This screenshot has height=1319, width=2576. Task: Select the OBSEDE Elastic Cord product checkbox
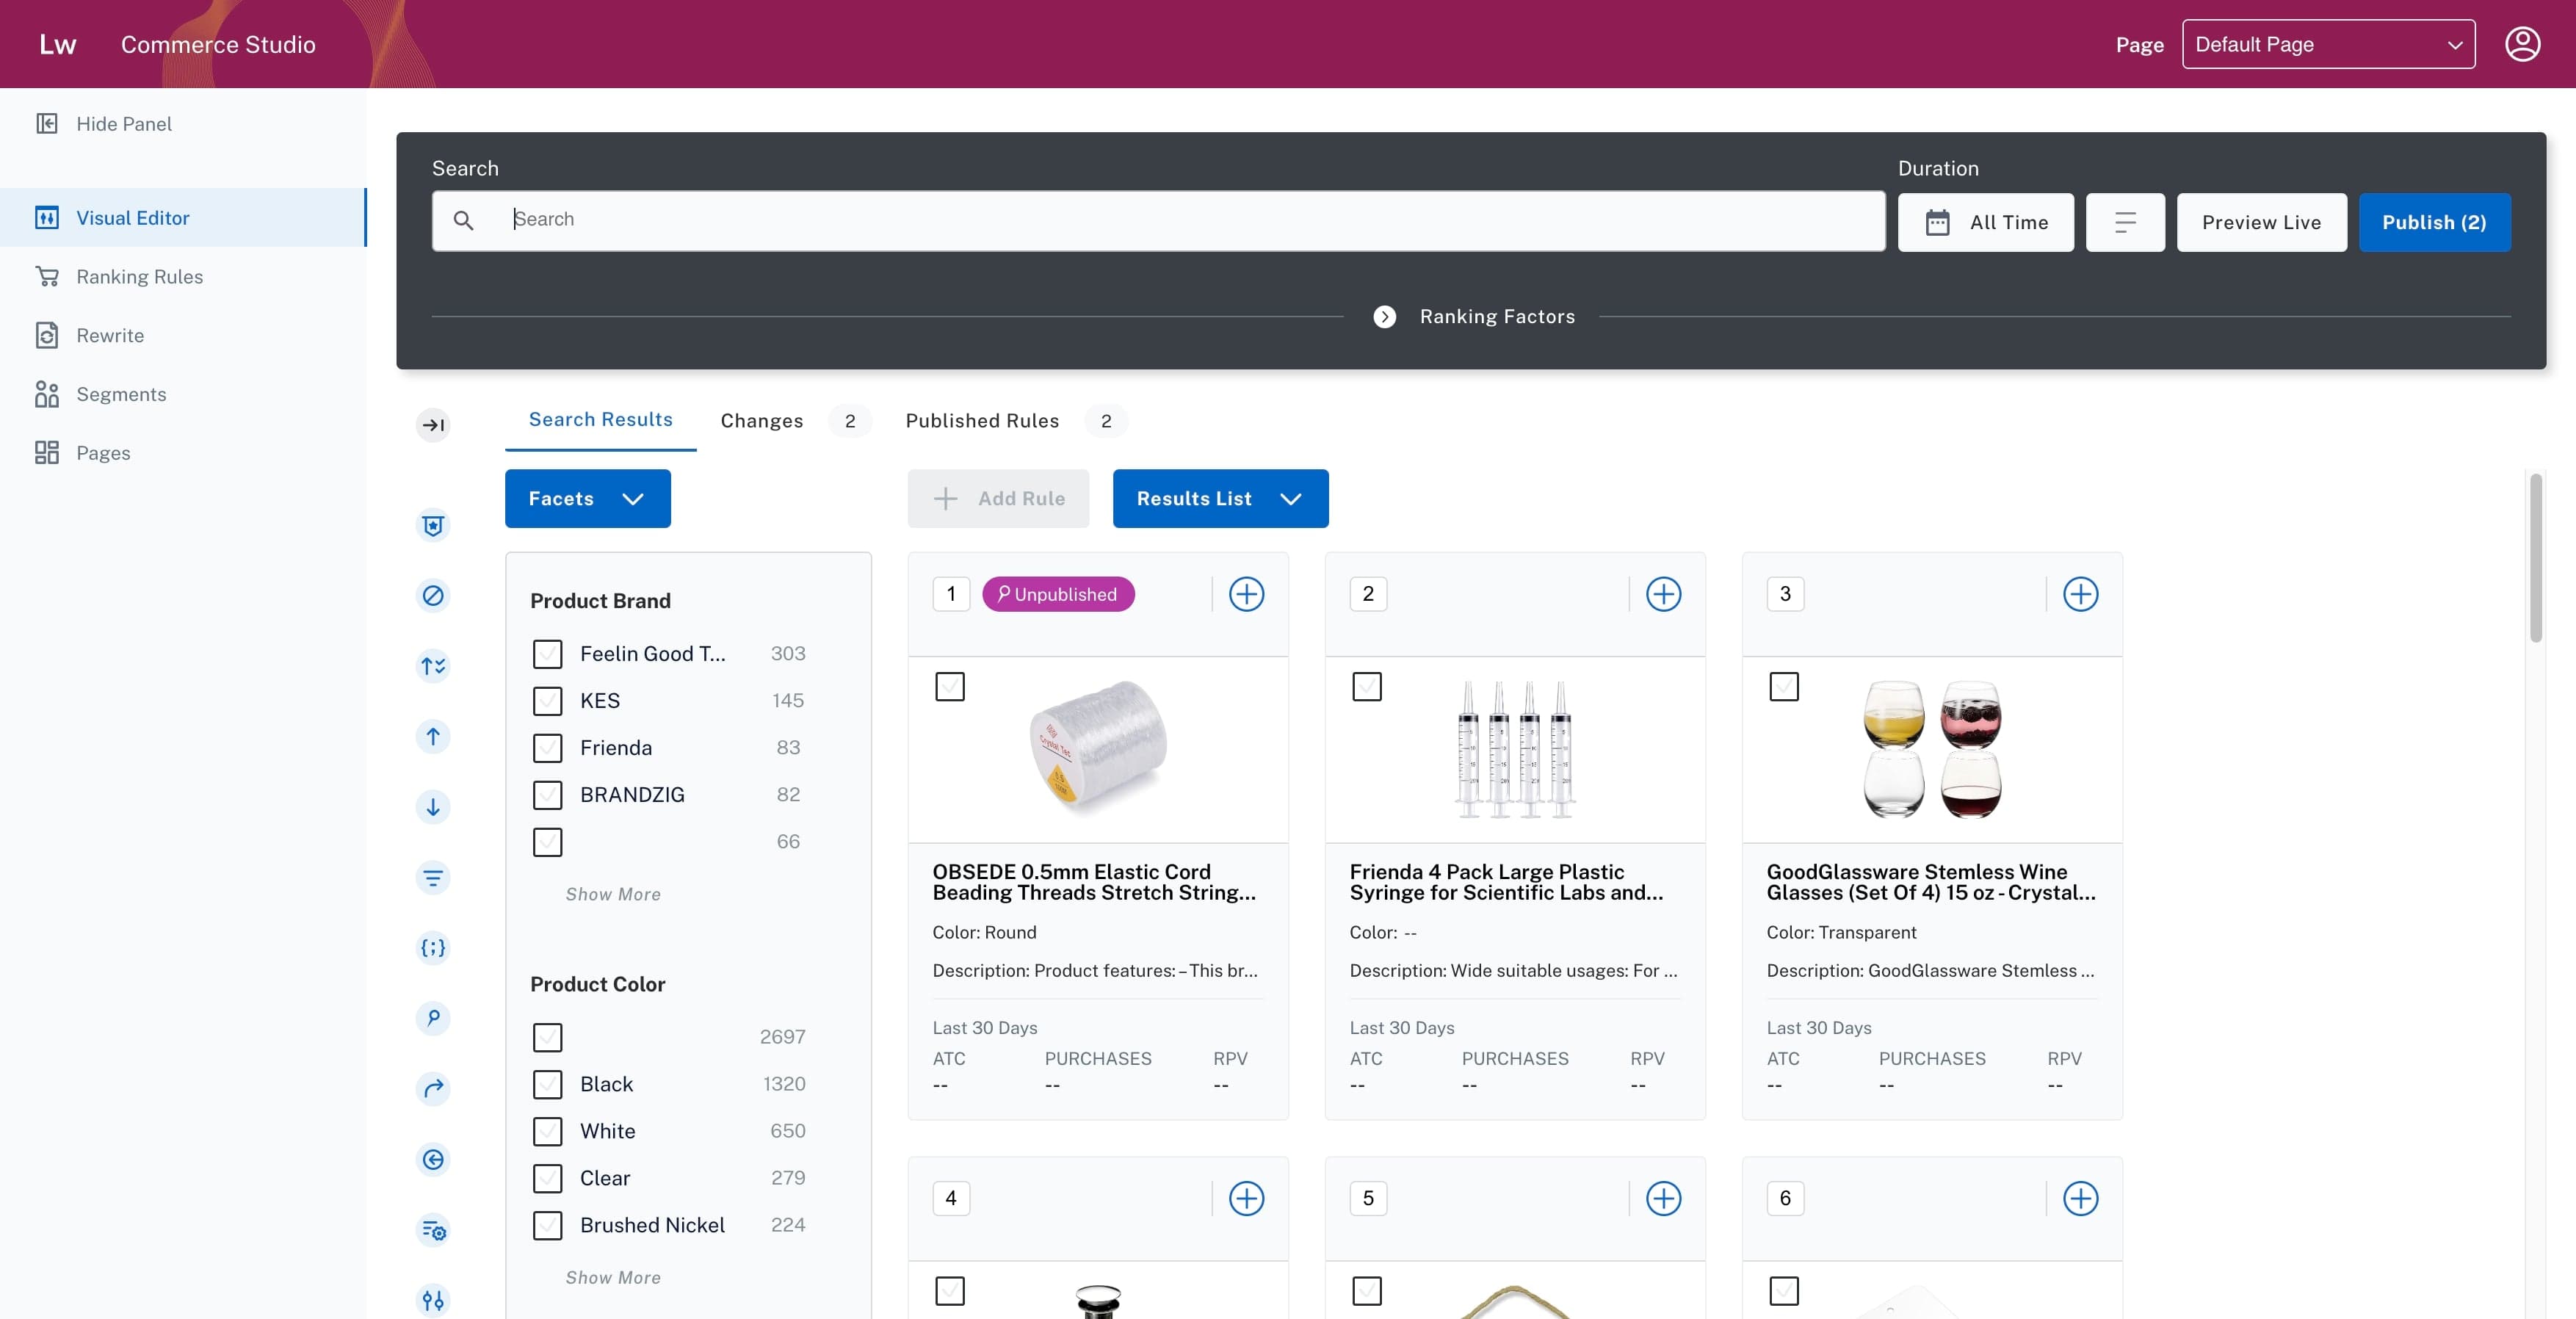(x=949, y=686)
